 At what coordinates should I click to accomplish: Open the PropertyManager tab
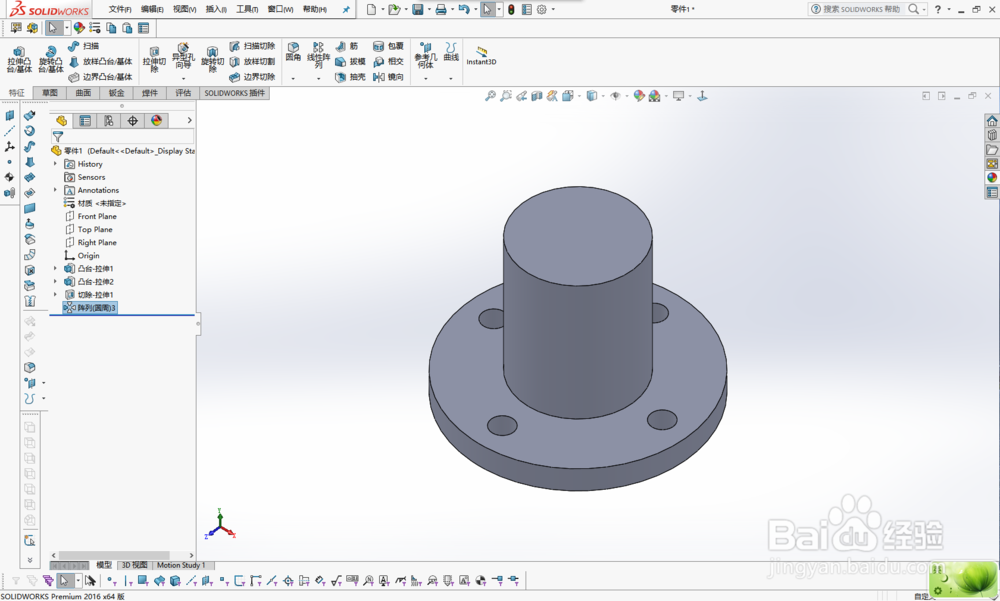[85, 121]
